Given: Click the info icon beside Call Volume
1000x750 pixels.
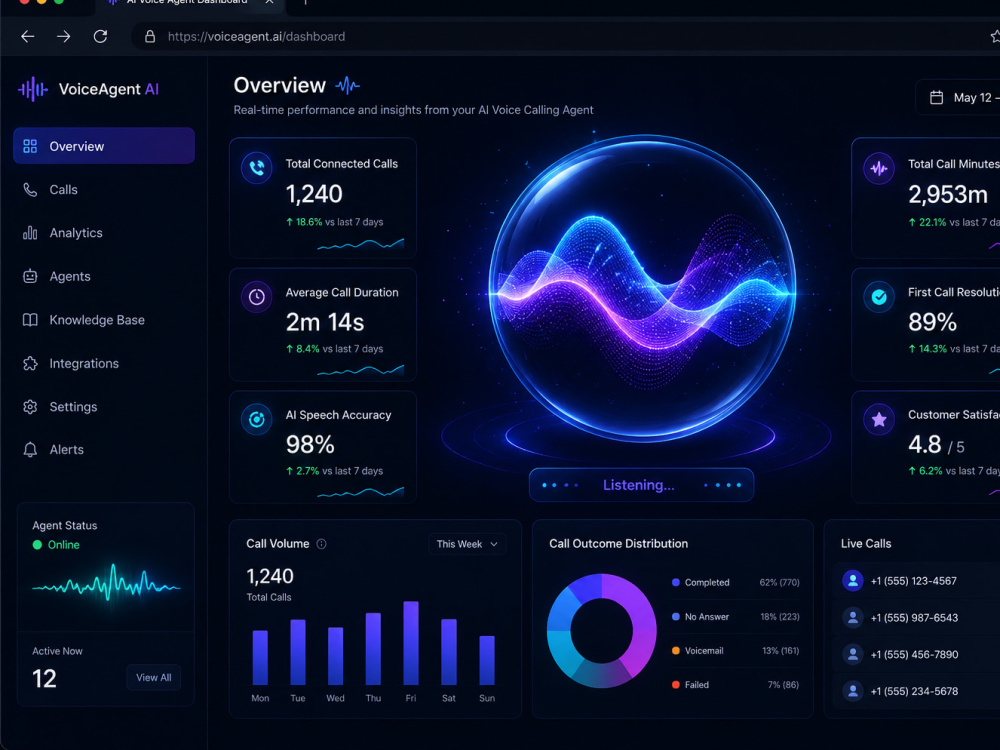Looking at the screenshot, I should click(x=321, y=544).
